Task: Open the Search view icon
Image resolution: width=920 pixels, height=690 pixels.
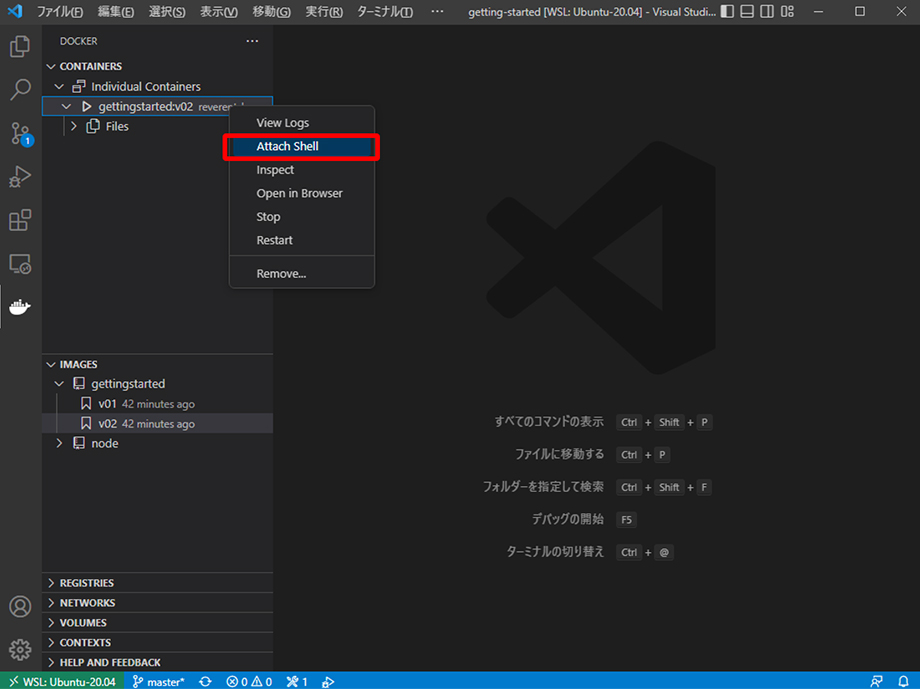Action: point(20,90)
